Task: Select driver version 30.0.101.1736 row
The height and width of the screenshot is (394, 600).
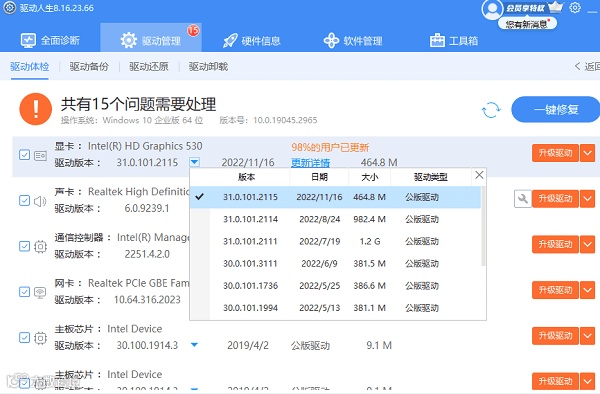Action: [335, 286]
